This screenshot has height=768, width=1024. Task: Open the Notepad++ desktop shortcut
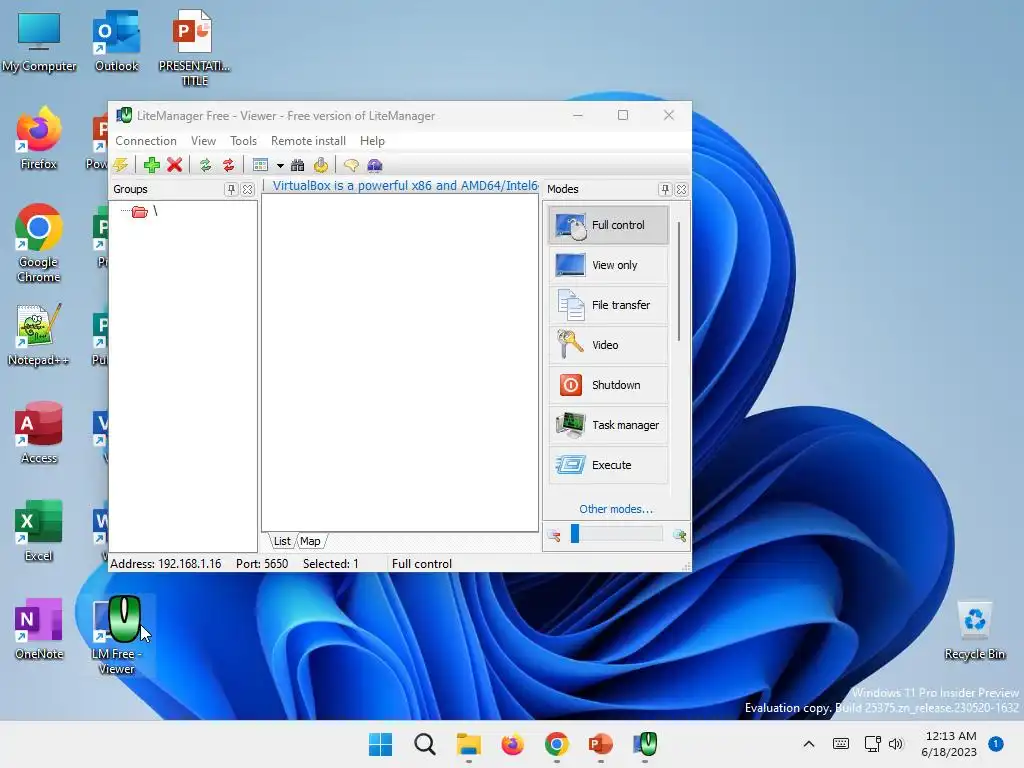click(39, 336)
